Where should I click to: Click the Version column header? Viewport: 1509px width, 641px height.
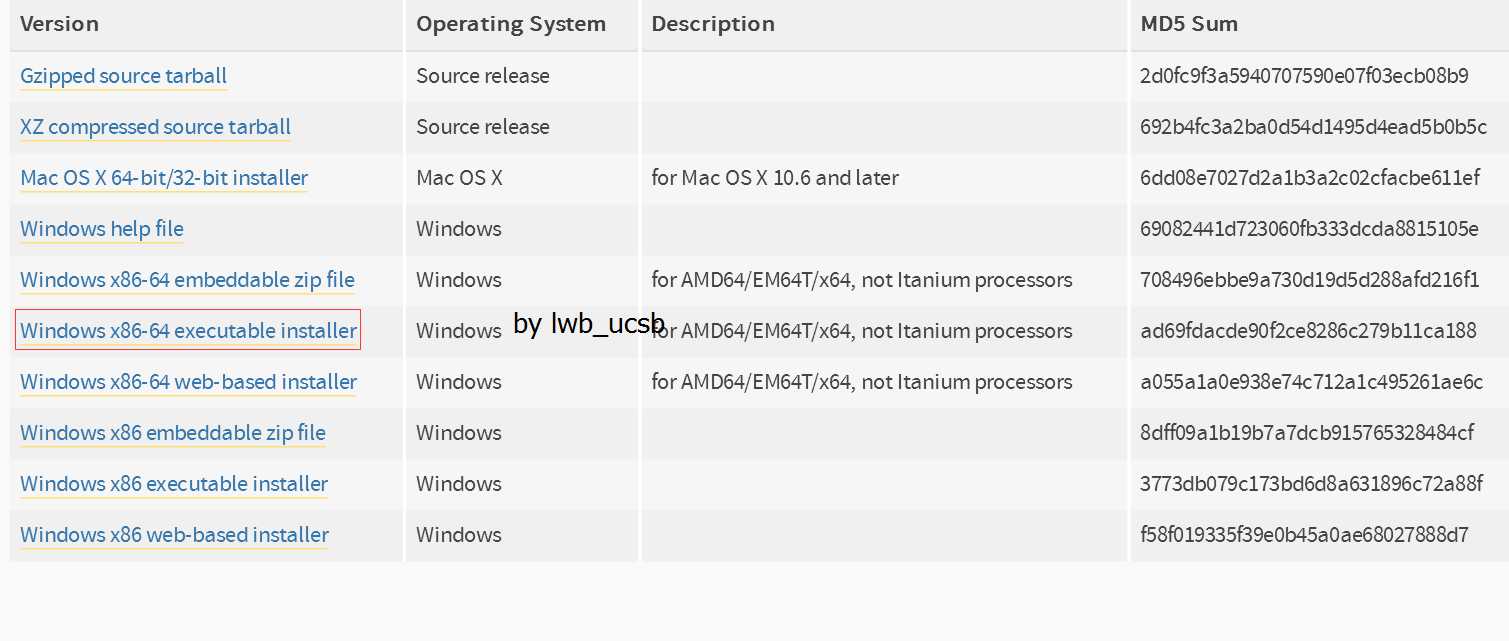tap(59, 24)
